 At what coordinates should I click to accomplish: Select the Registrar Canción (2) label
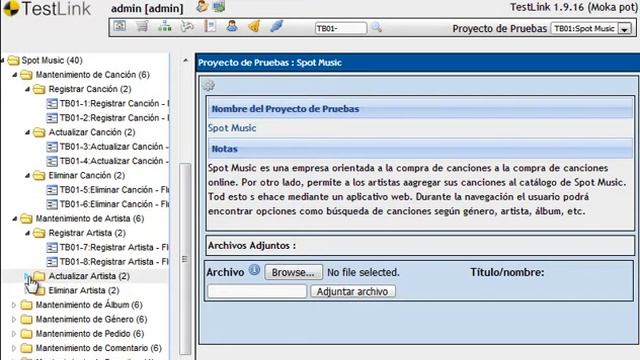click(90, 89)
